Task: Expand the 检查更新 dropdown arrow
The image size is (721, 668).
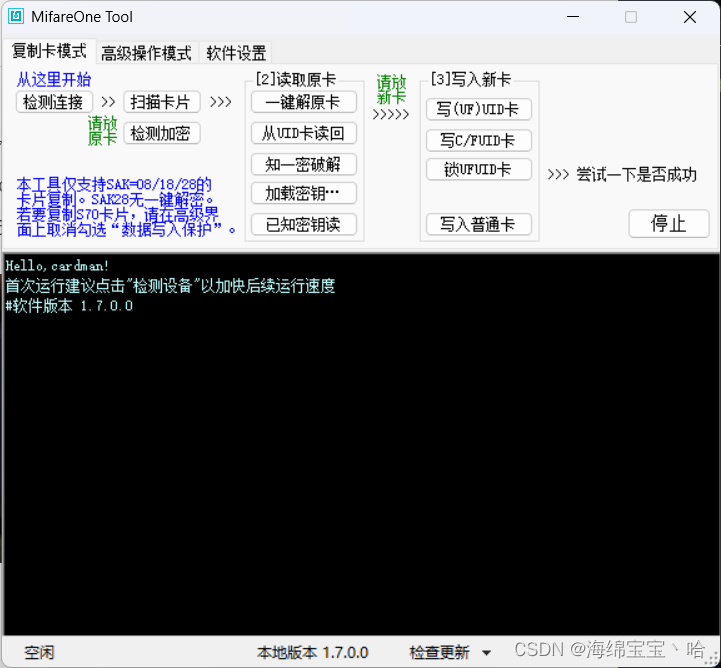Action: pyautogui.click(x=486, y=653)
